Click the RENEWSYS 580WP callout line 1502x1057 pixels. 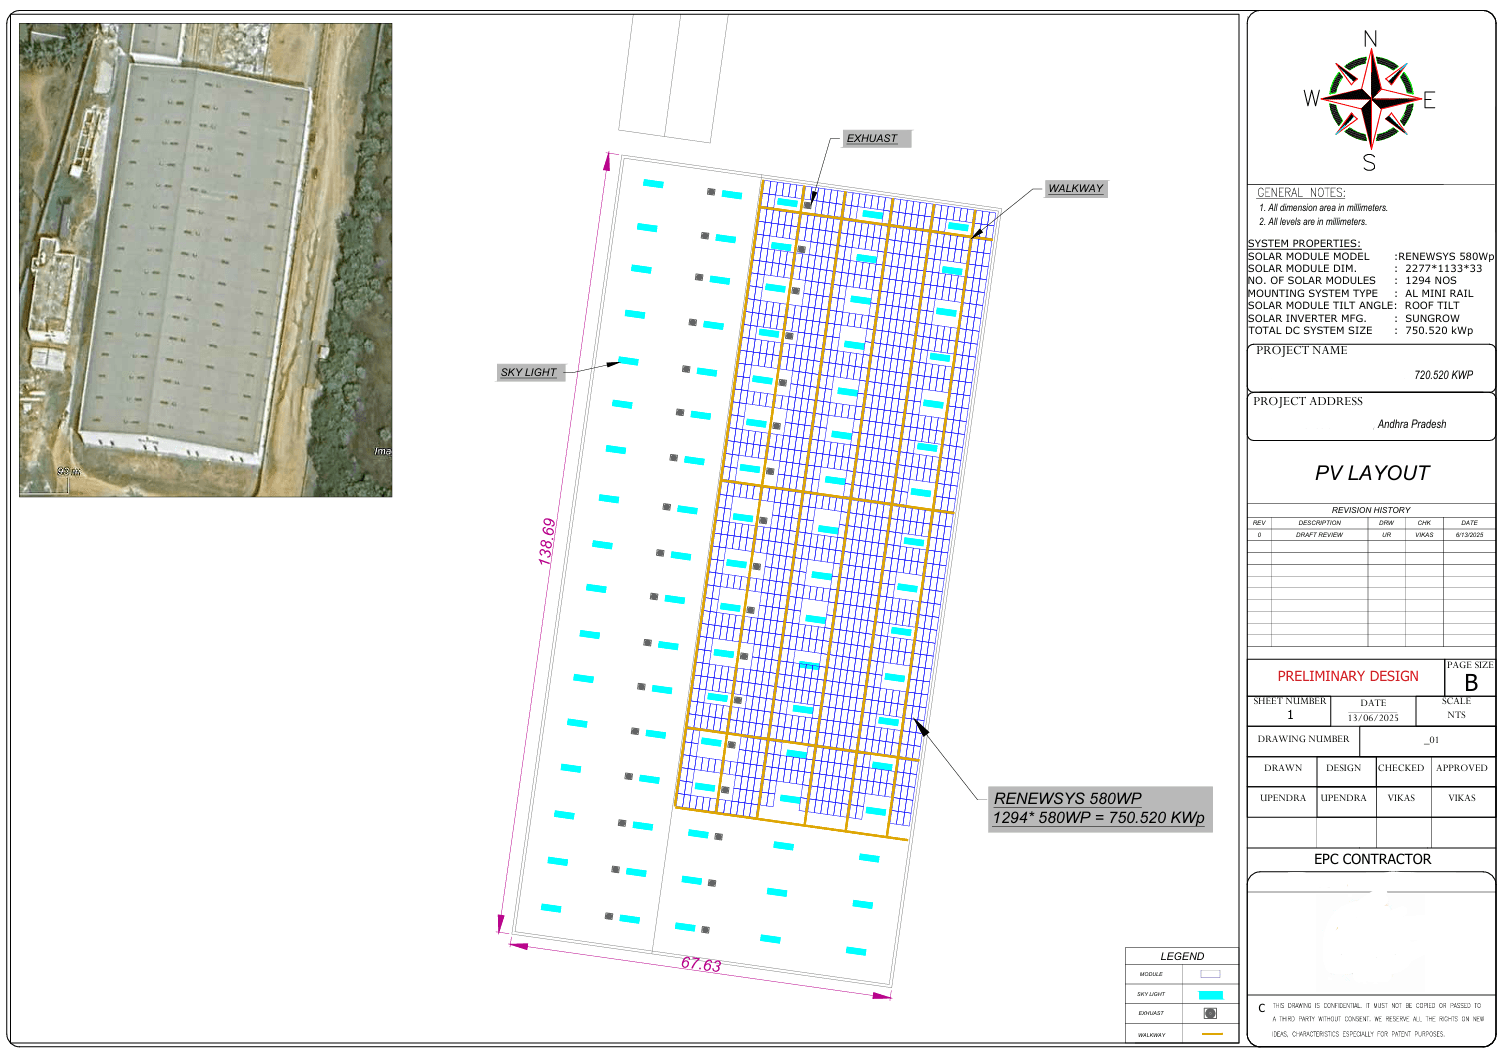pos(1067,798)
